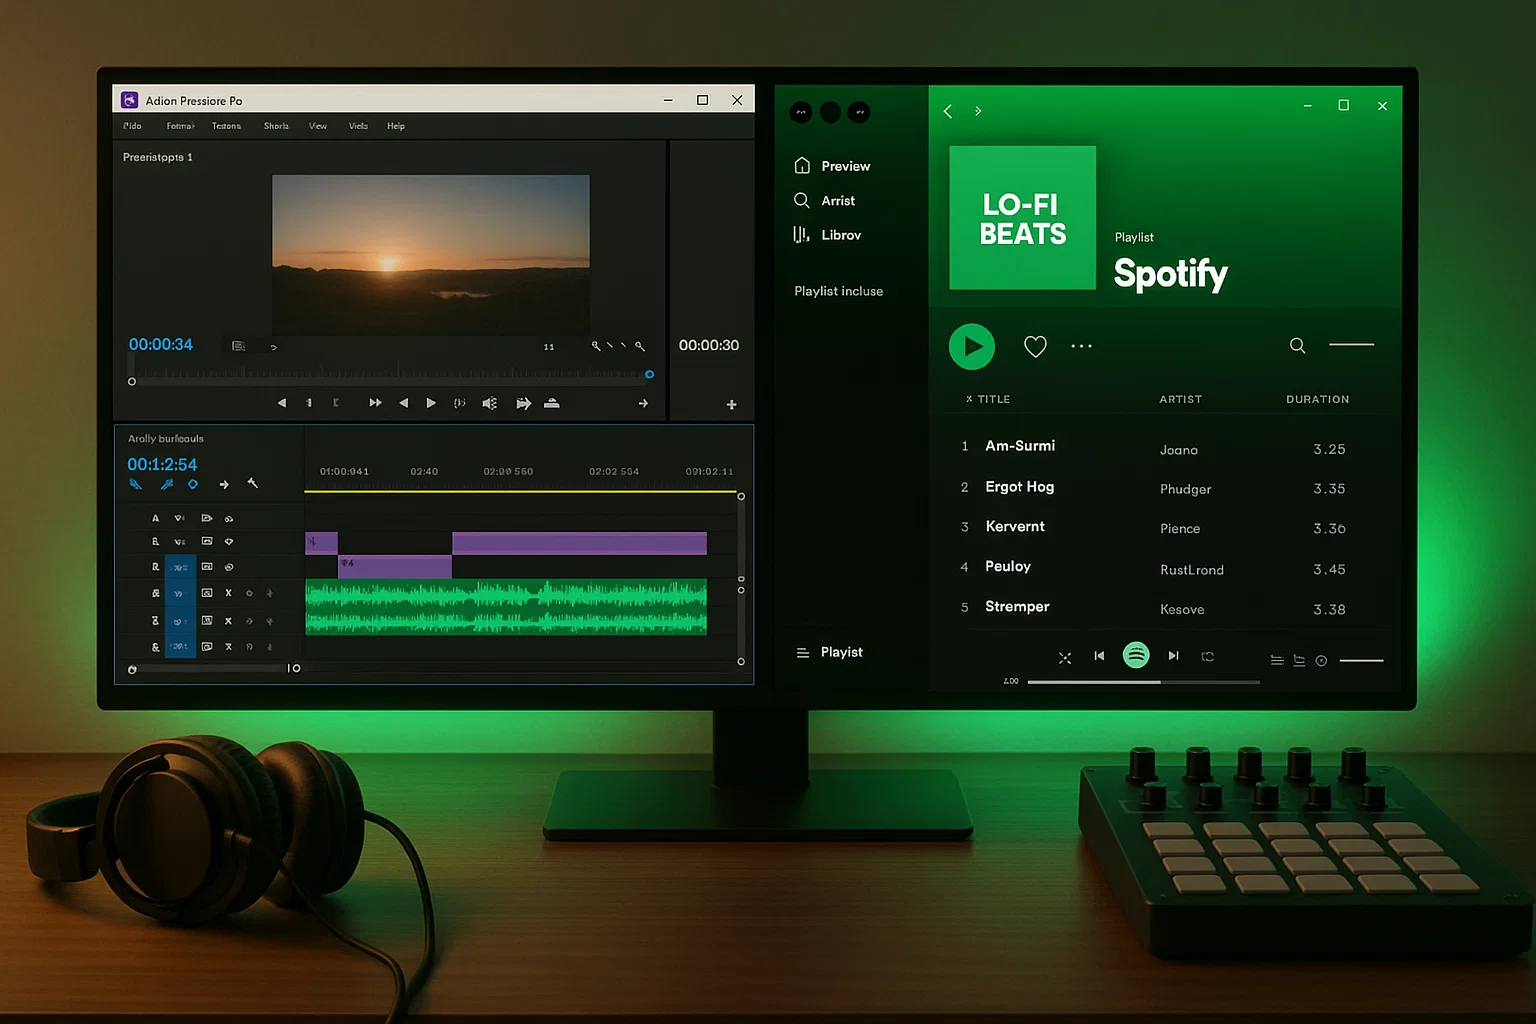The width and height of the screenshot is (1536, 1024).
Task: Click the play triangle in video monitor transport
Action: click(x=431, y=403)
